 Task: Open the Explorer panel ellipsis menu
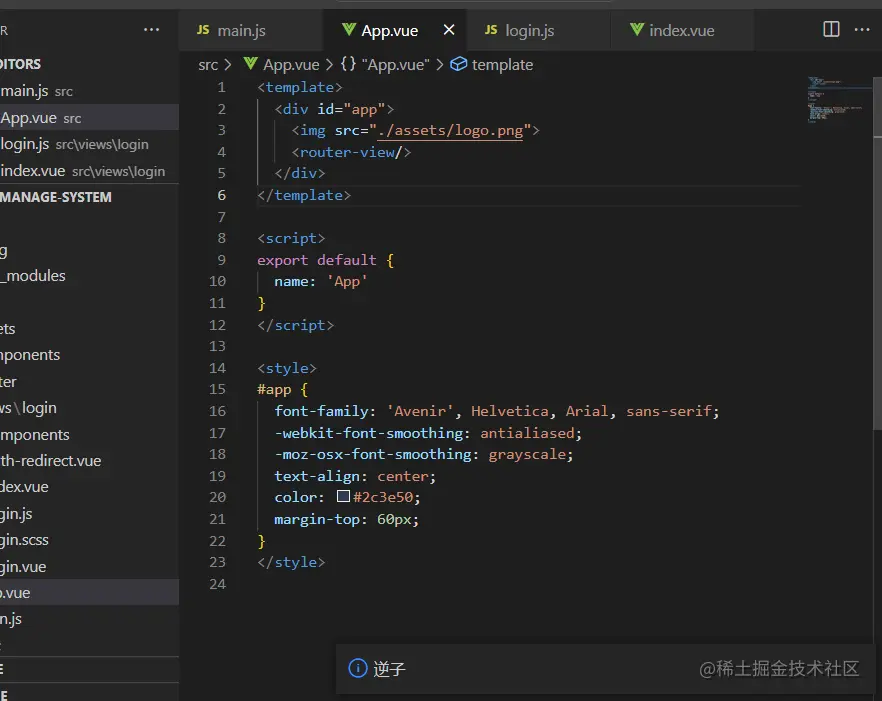coord(151,30)
